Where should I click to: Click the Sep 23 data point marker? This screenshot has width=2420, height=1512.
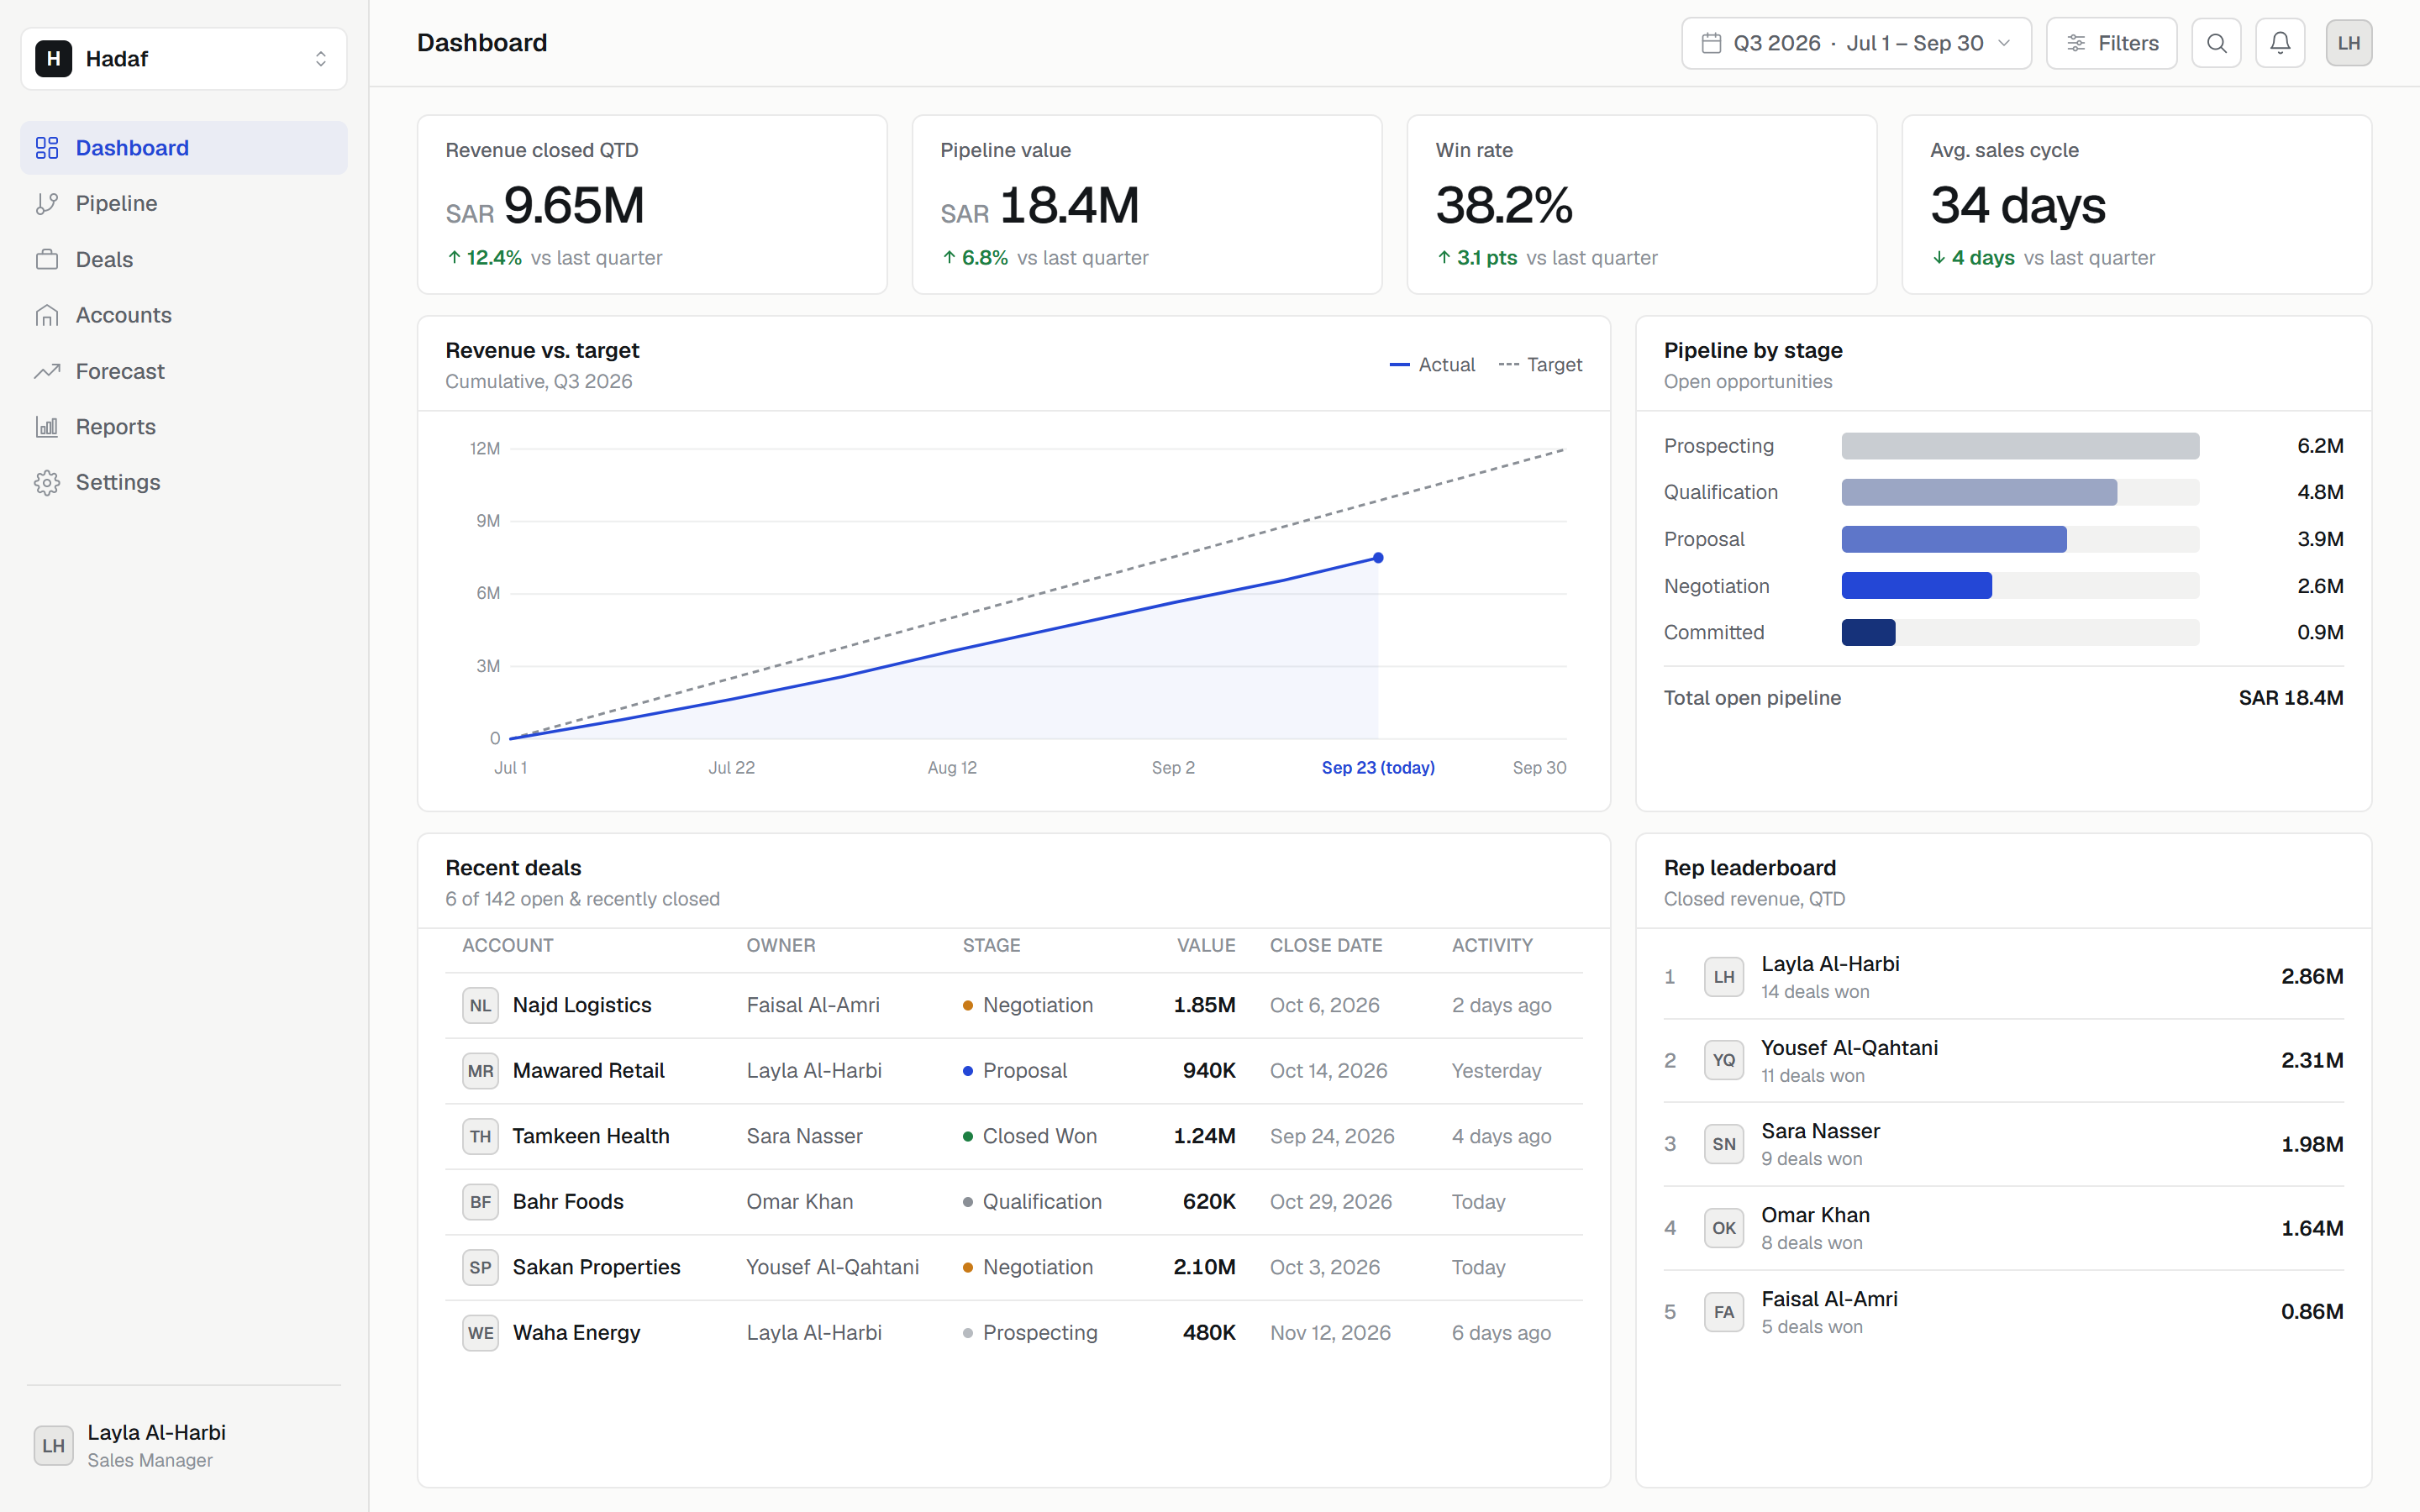(x=1378, y=558)
